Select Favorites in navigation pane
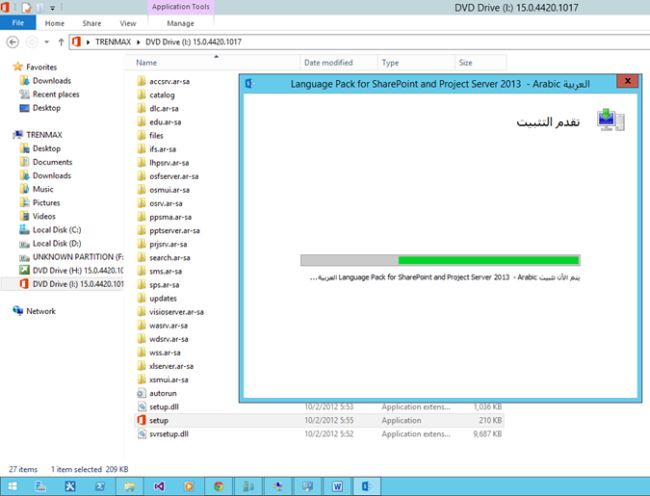The image size is (650, 496). pos(41,67)
